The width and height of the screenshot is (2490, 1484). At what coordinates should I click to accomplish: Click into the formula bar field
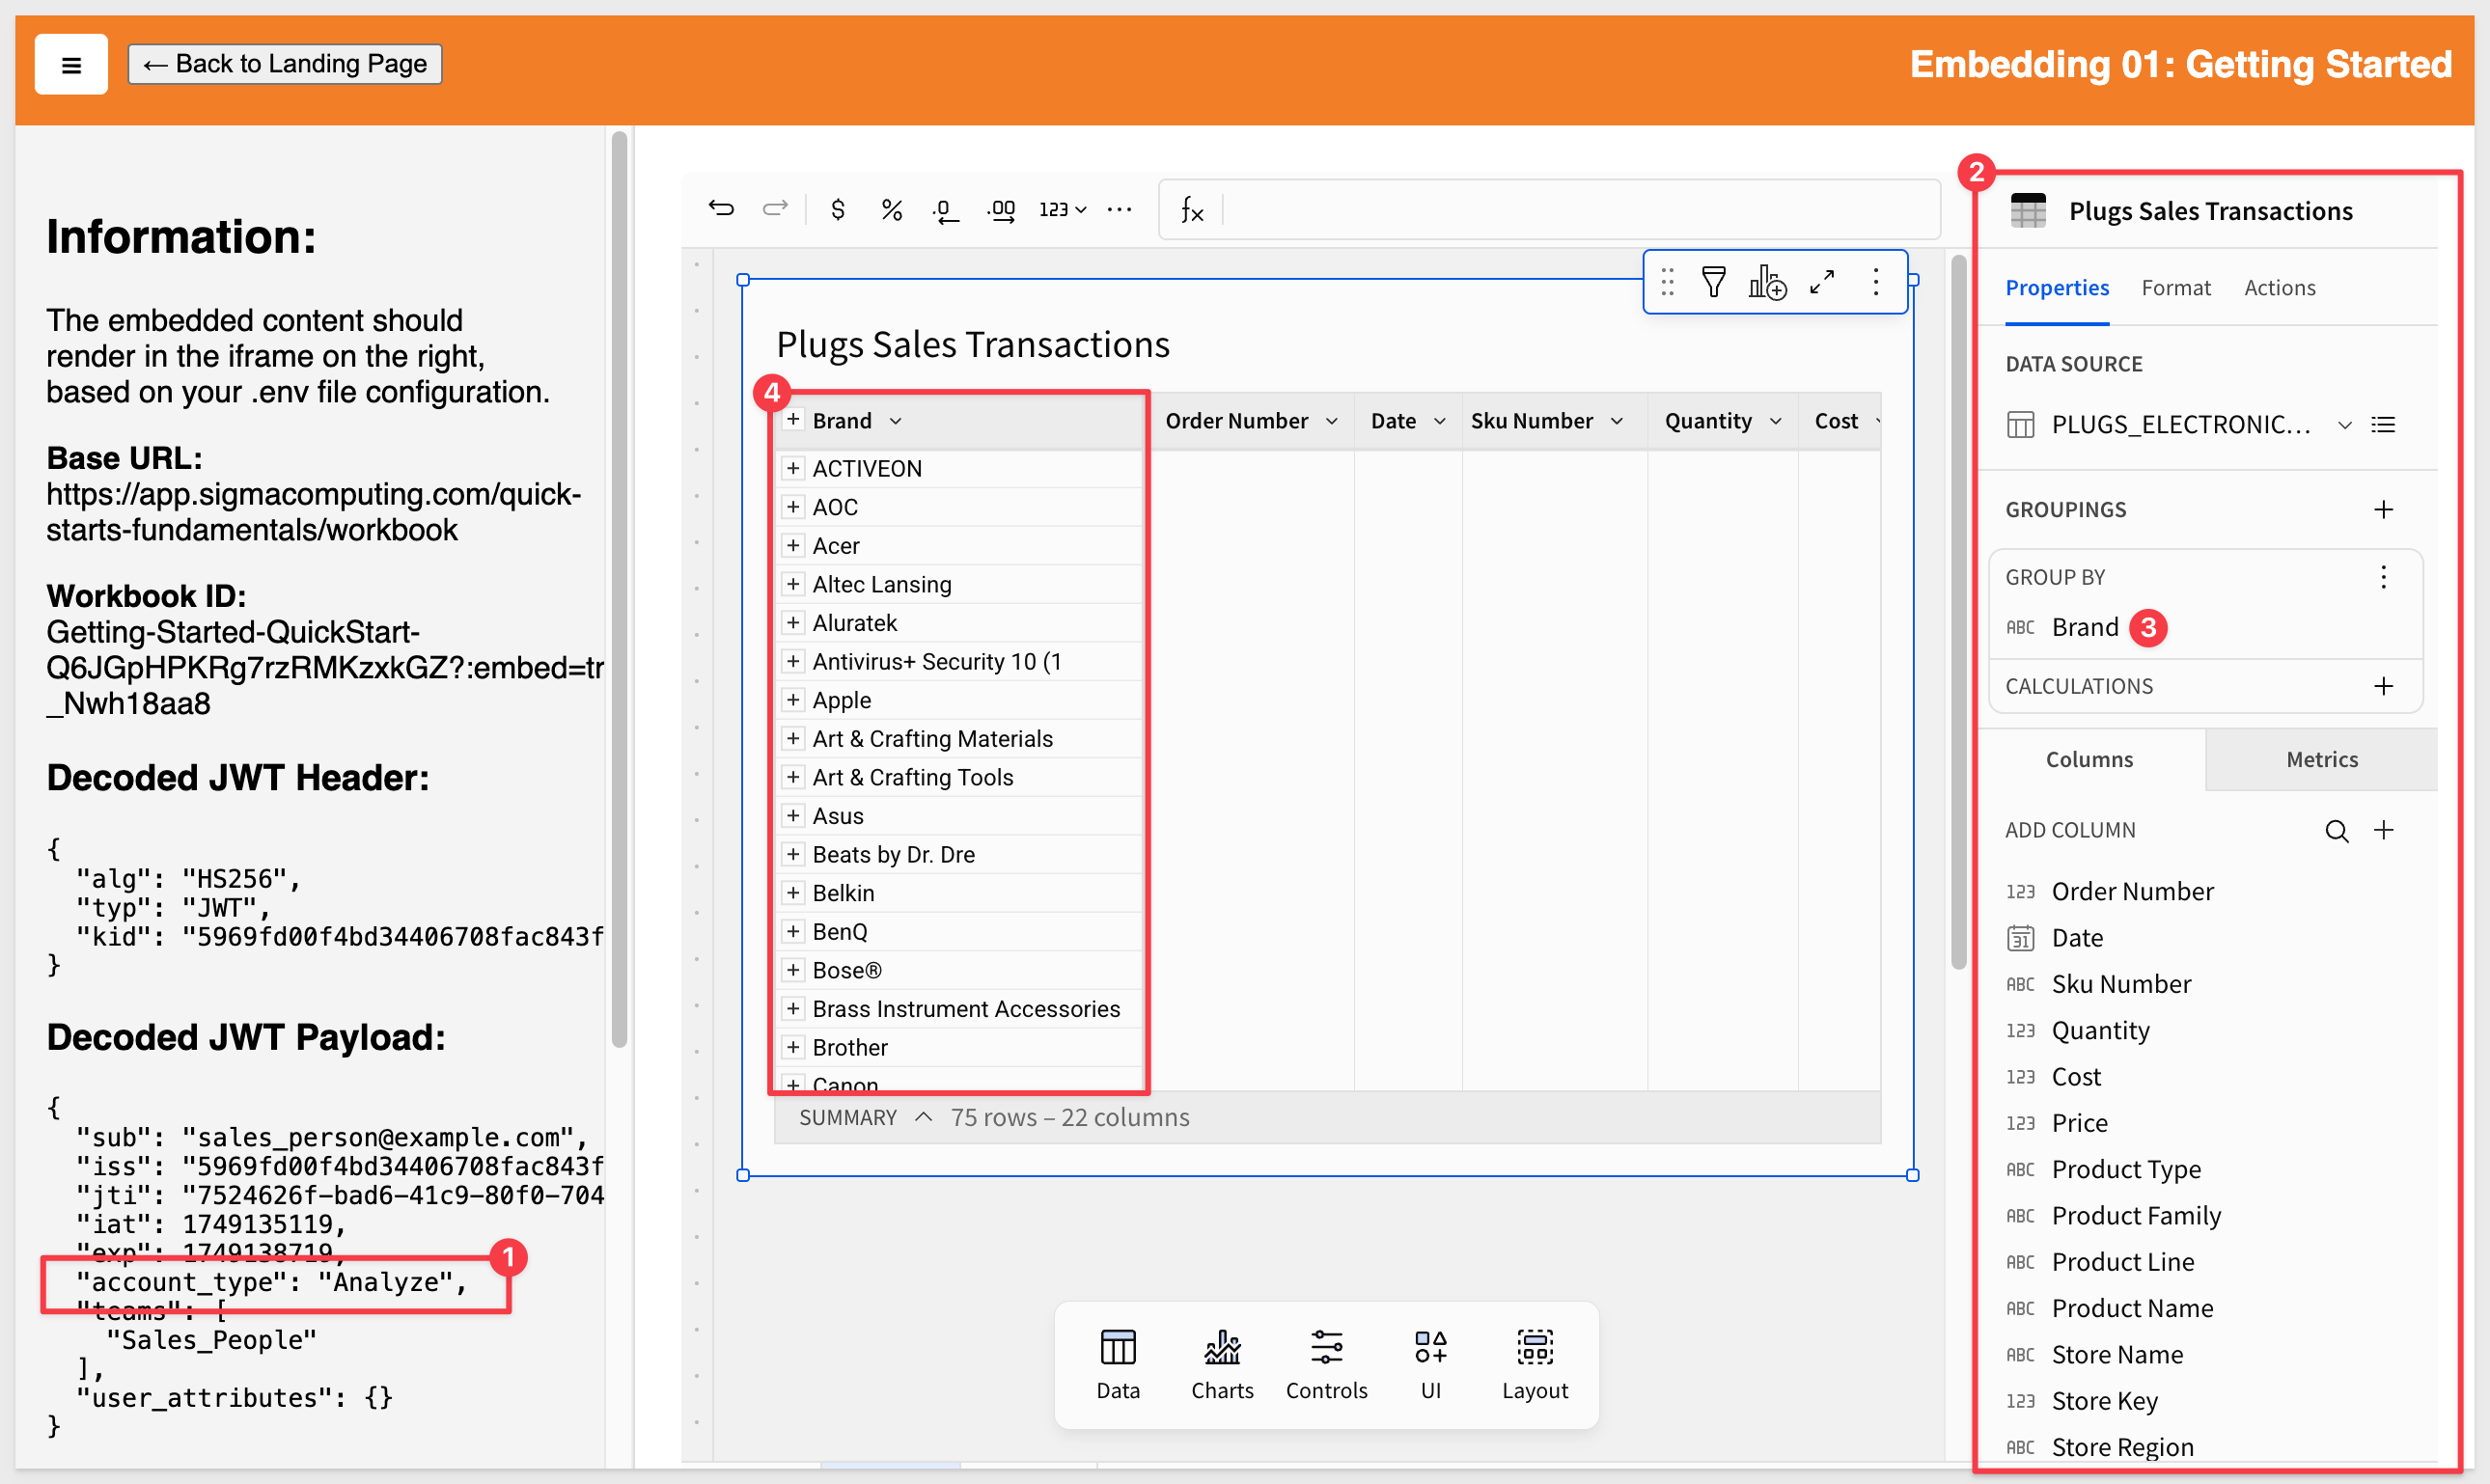pyautogui.click(x=1578, y=209)
